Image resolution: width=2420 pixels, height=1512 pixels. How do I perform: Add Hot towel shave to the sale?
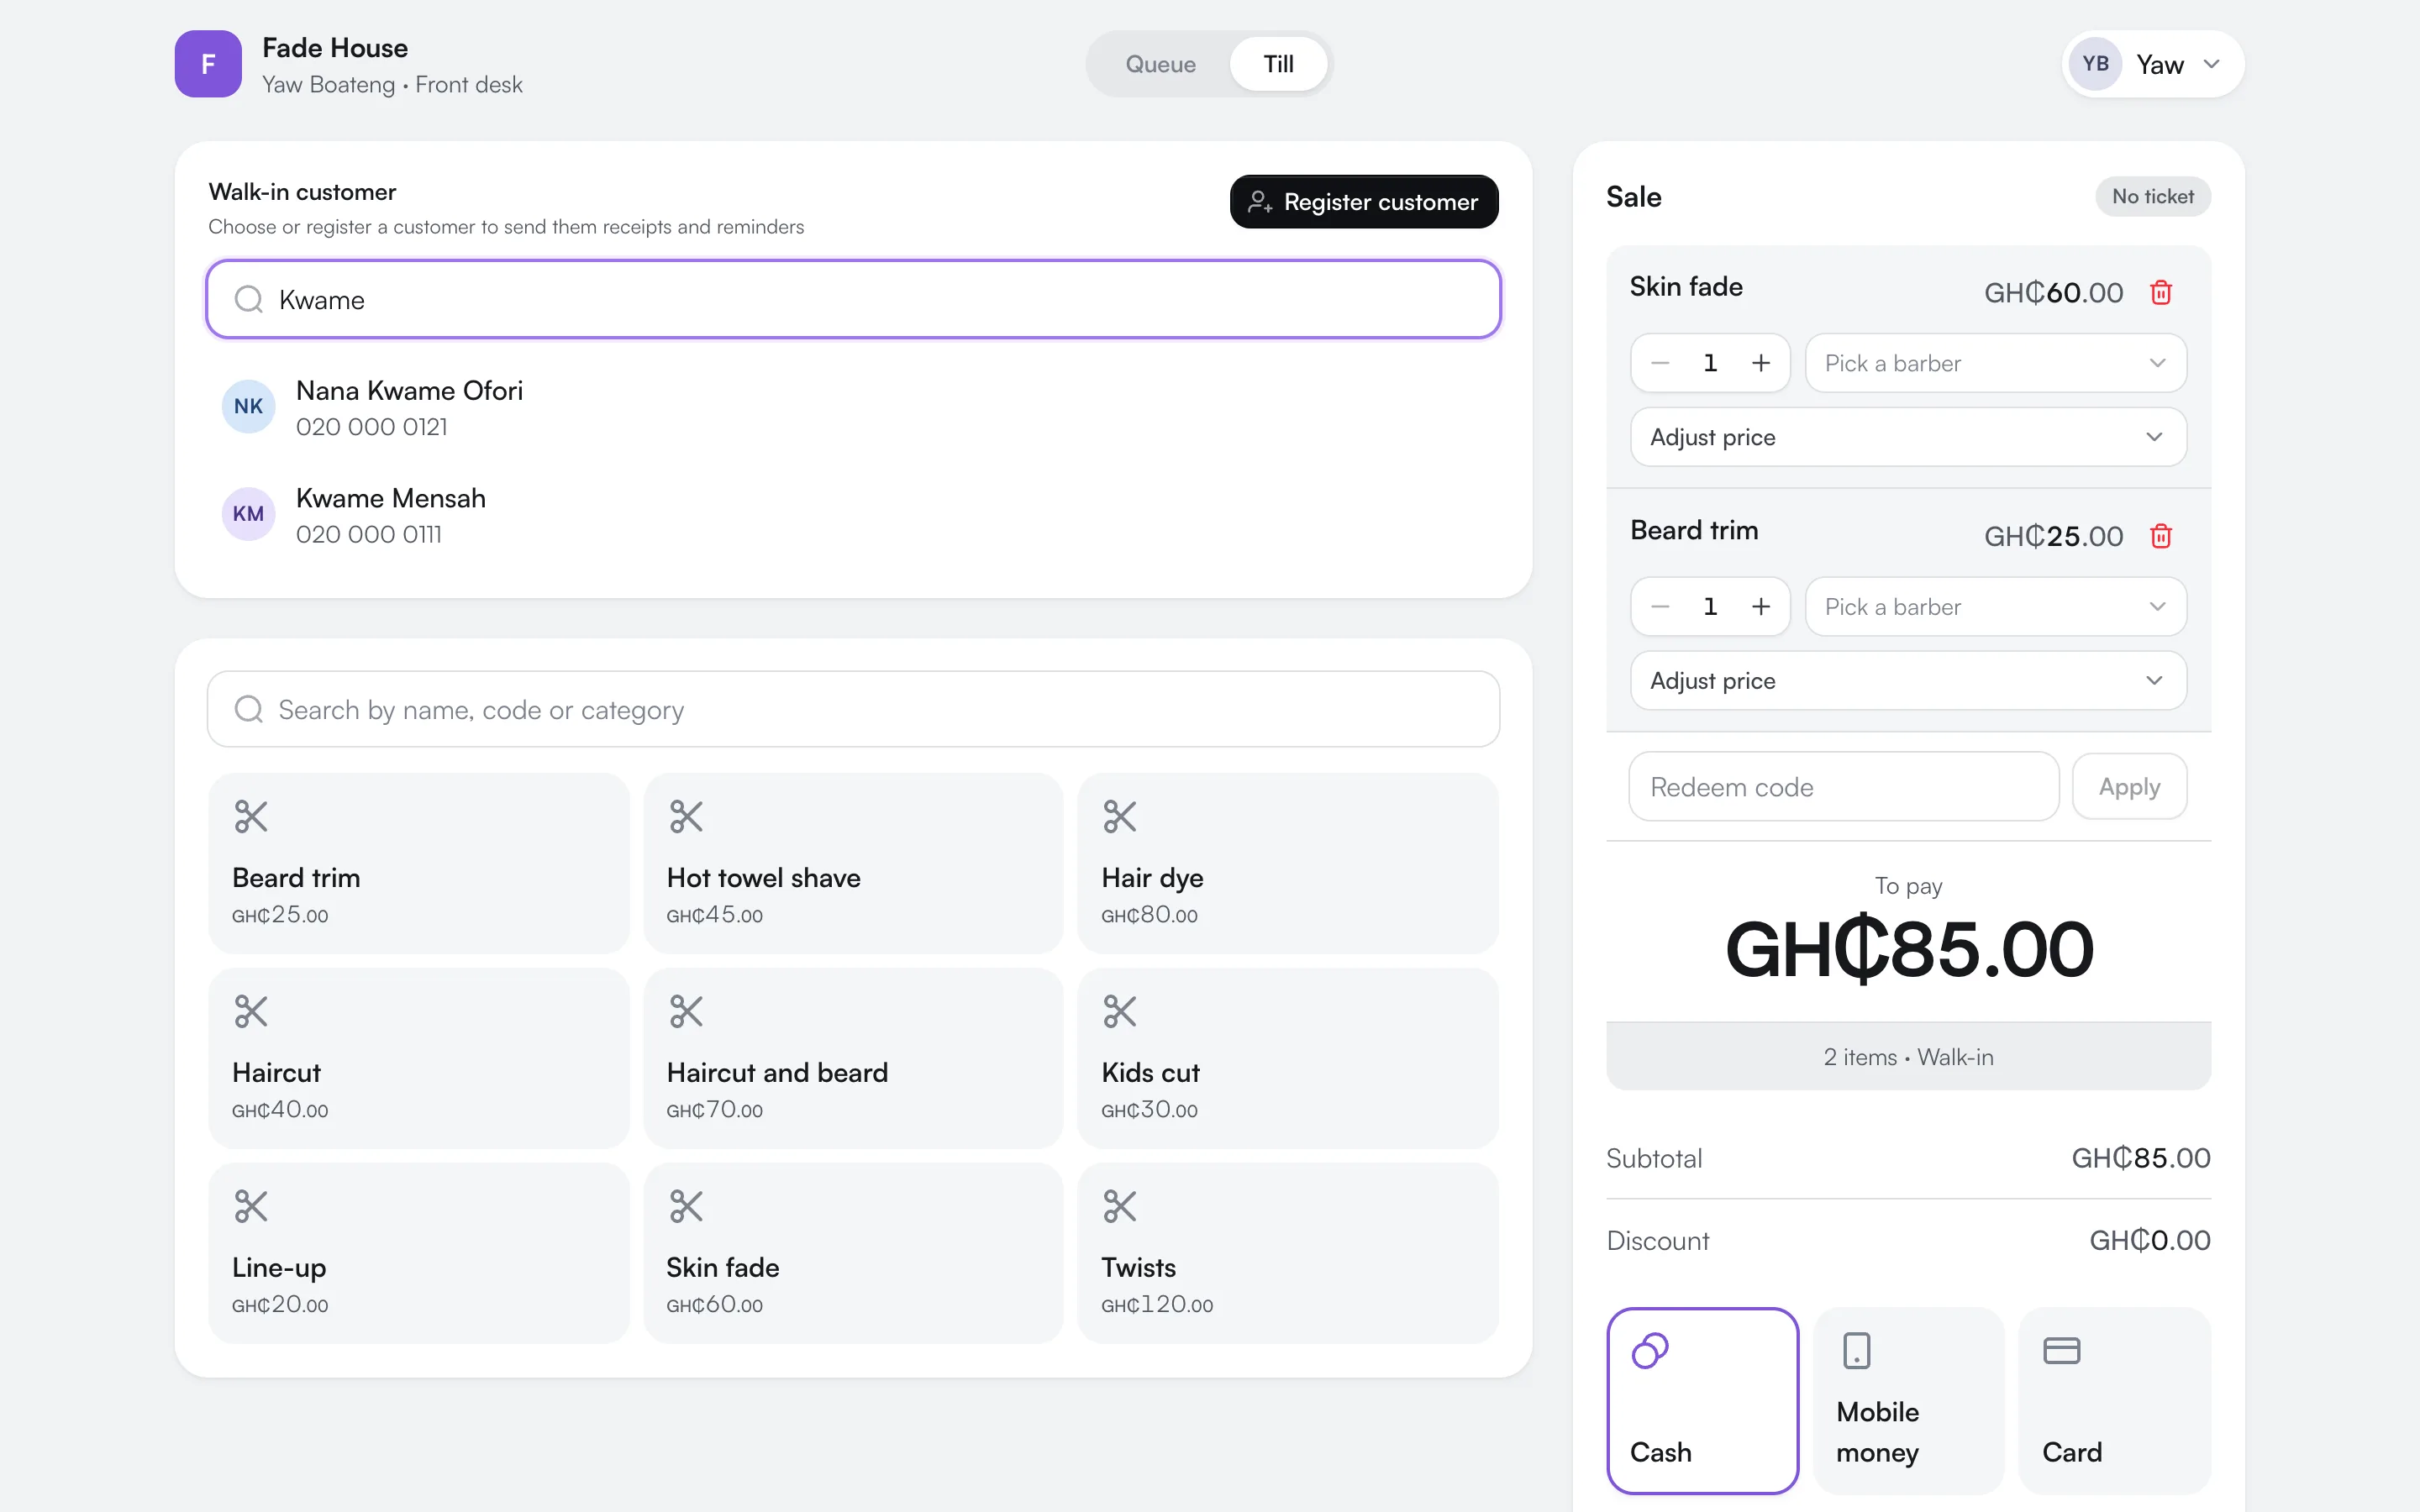[853, 863]
